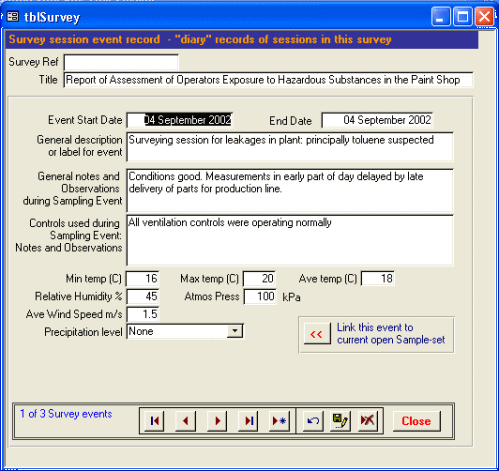This screenshot has height=471, width=499.
Task: Edit the Min temp (C) field
Action: (143, 278)
